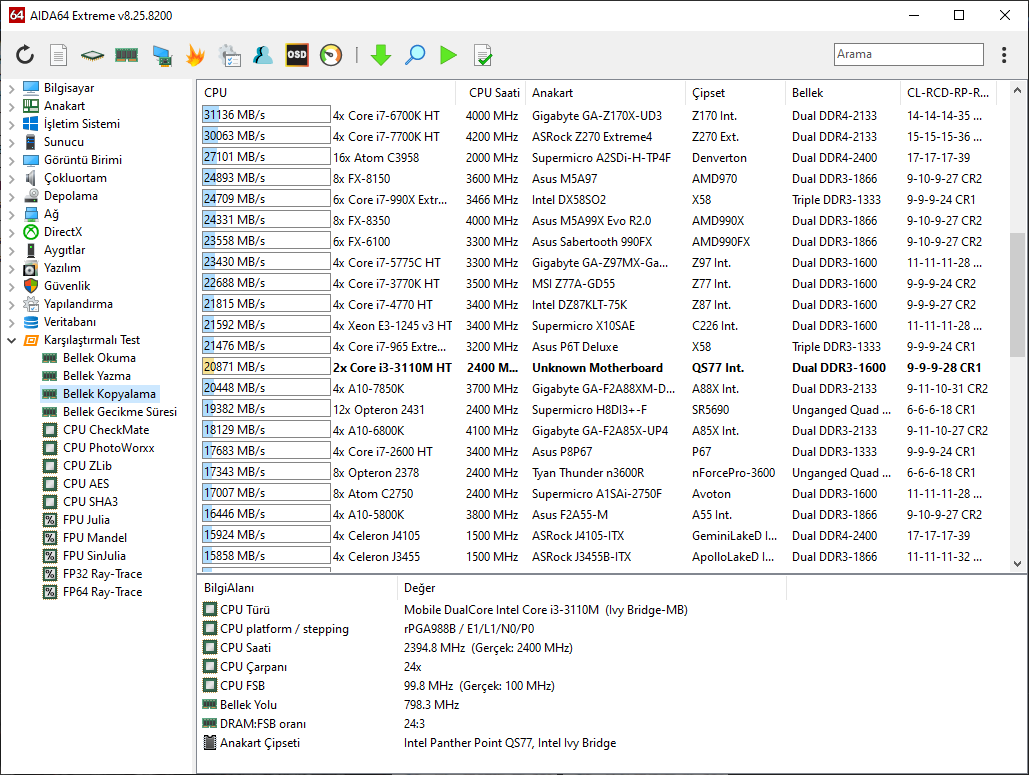Click the monitor diagnostics toolbar icon
The height and width of the screenshot is (775, 1029).
(161, 55)
